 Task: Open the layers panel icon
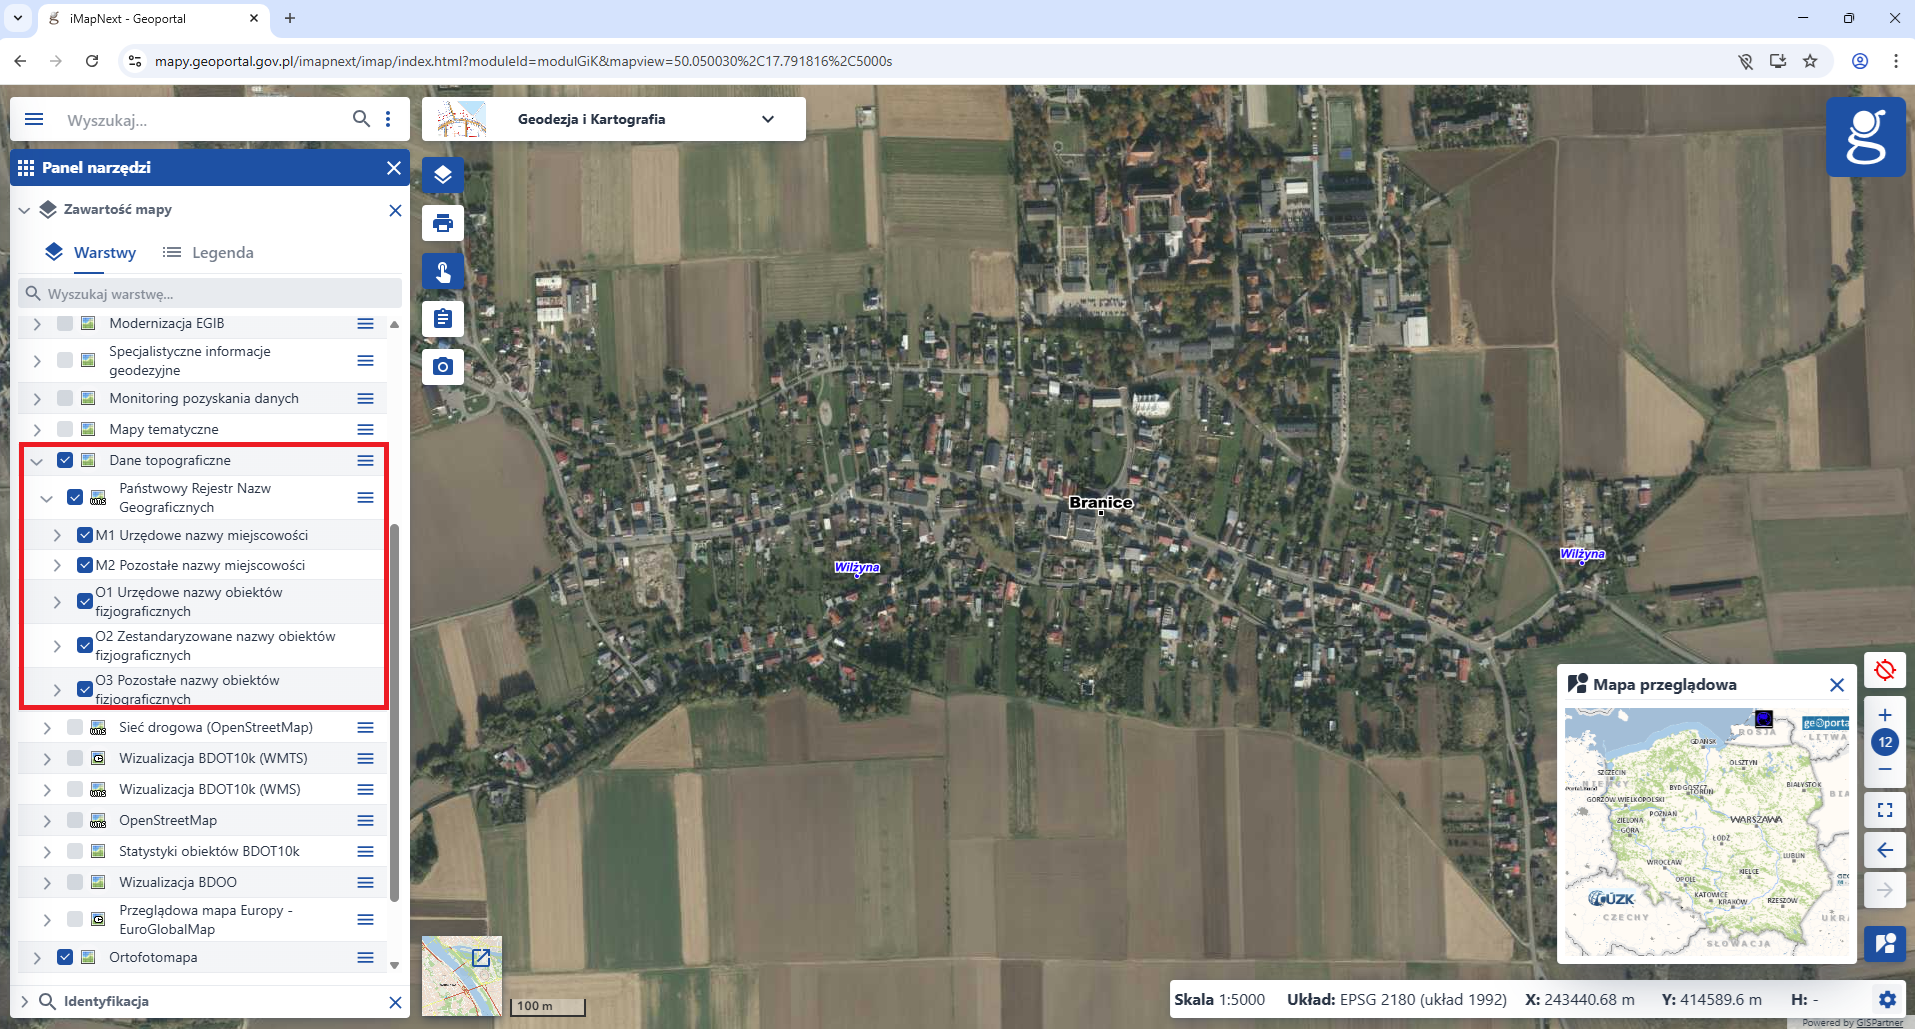pyautogui.click(x=442, y=175)
